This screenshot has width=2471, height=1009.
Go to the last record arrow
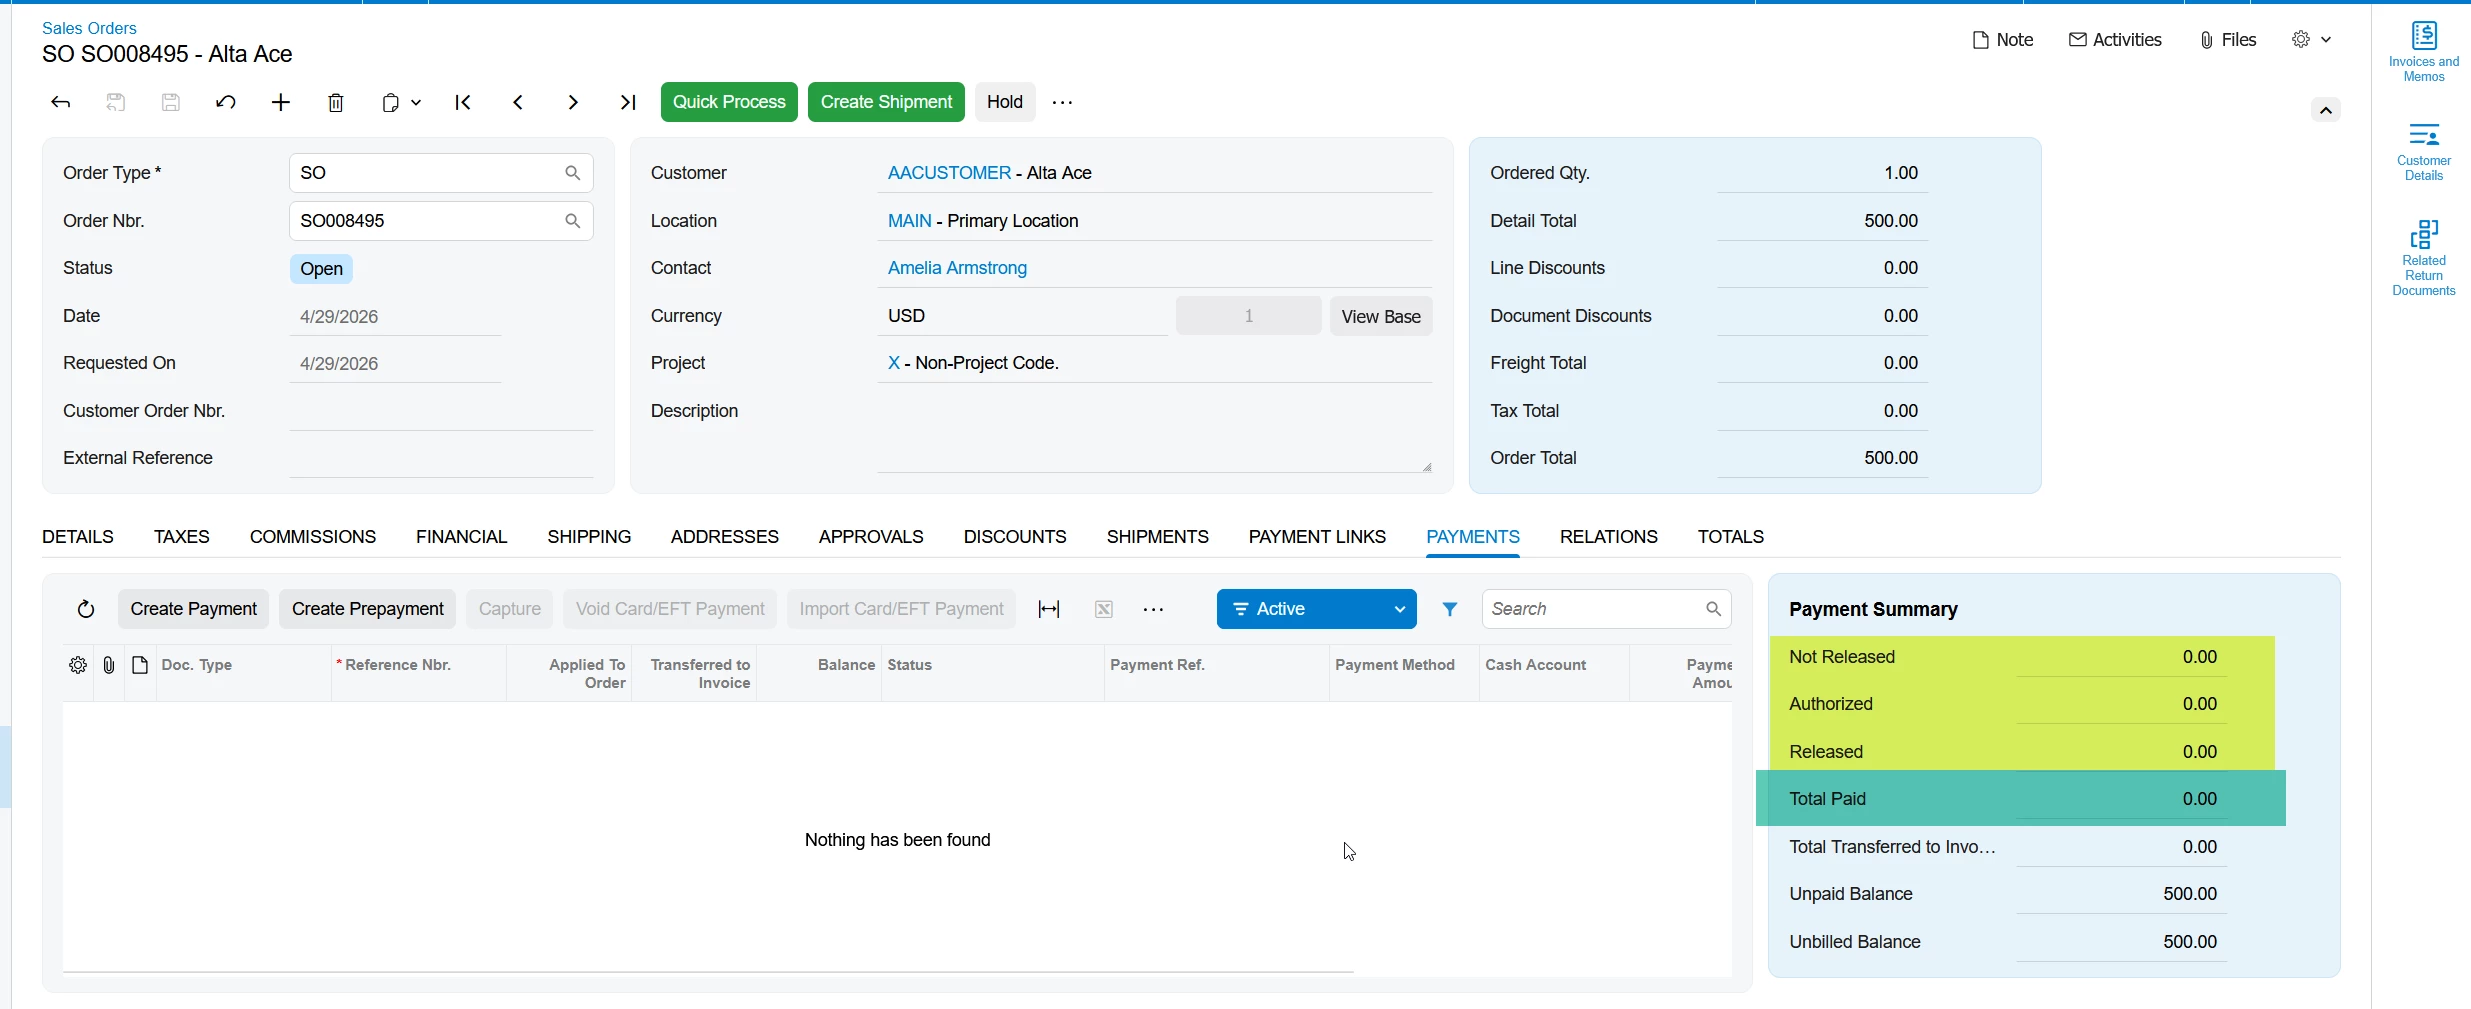628,102
